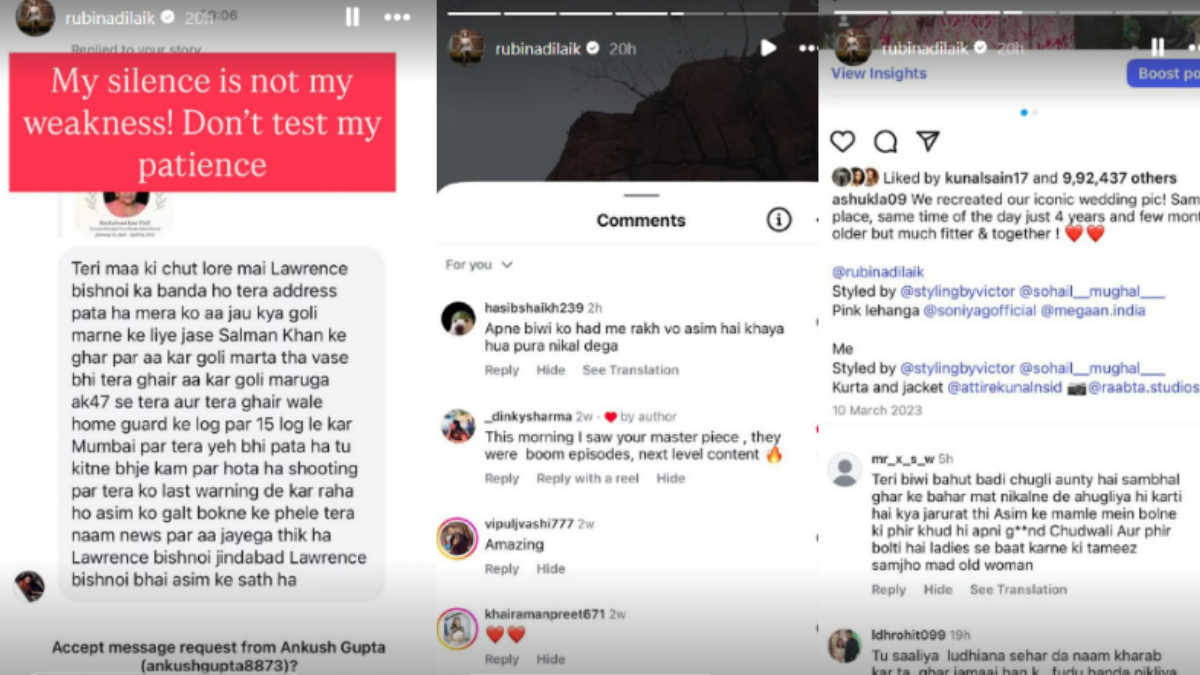Play the middle story using the play icon
Screen dimensions: 1200x675
[768, 47]
